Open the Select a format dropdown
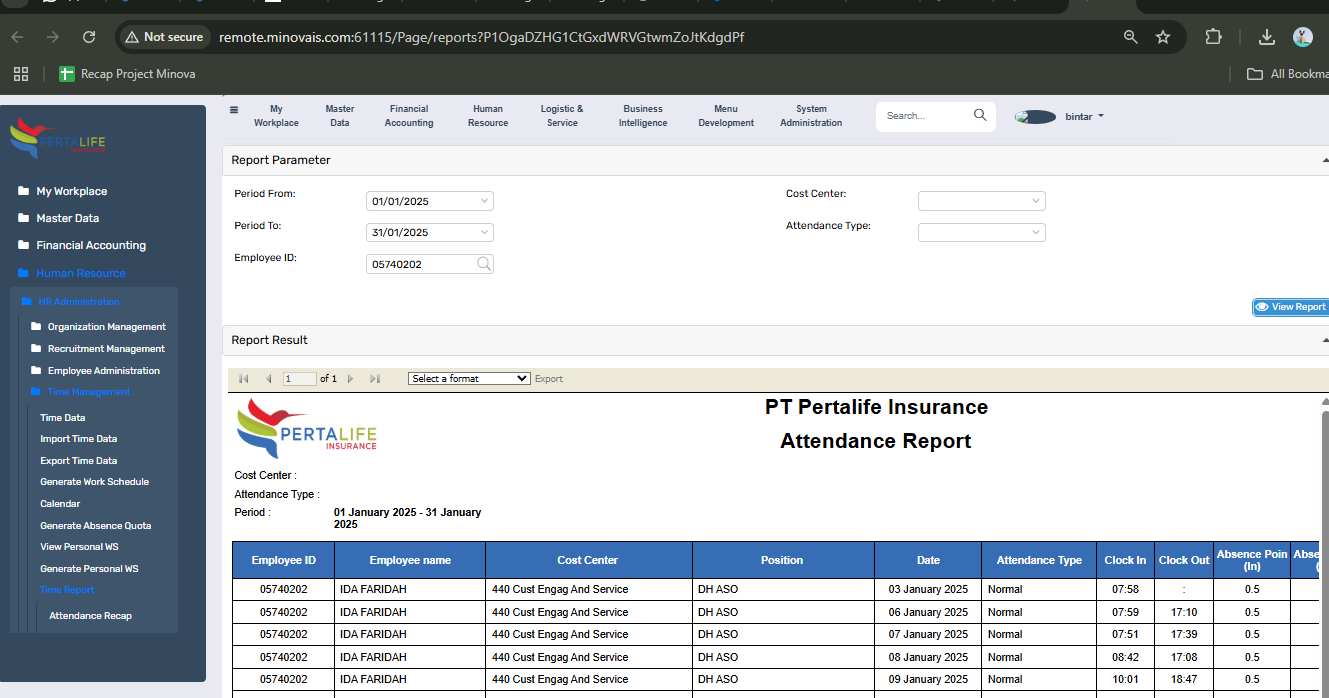 point(469,379)
